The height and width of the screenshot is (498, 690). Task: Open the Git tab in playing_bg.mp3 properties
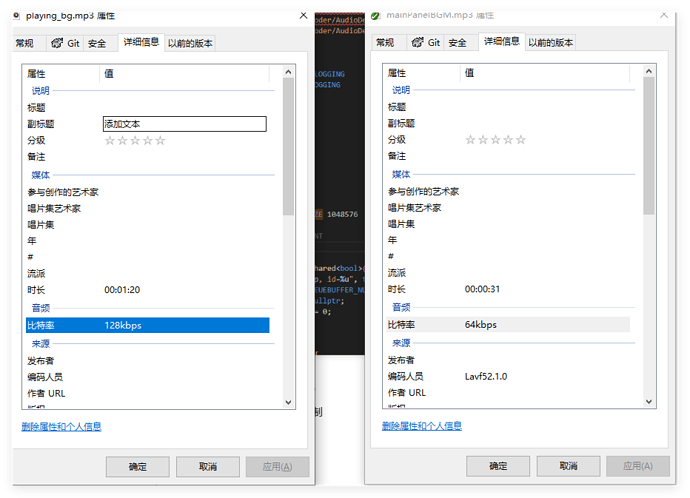(65, 43)
